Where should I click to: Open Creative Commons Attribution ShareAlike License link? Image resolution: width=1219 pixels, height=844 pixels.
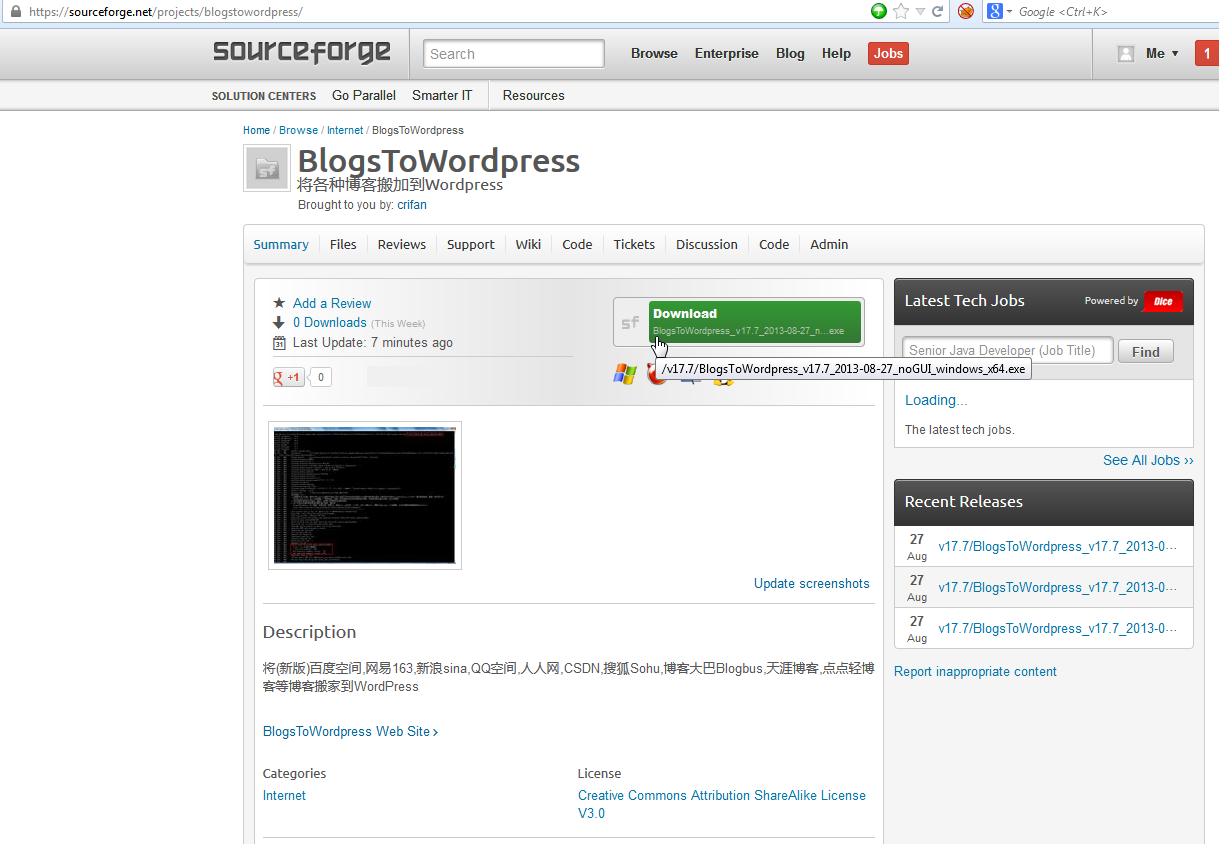click(722, 804)
